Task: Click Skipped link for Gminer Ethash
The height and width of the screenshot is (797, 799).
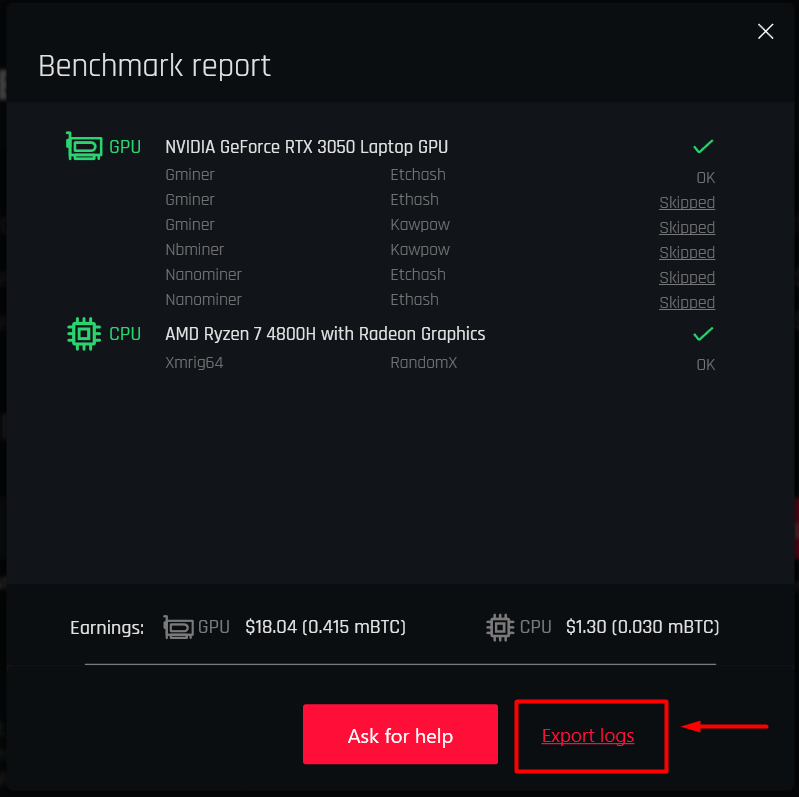Action: click(x=687, y=202)
